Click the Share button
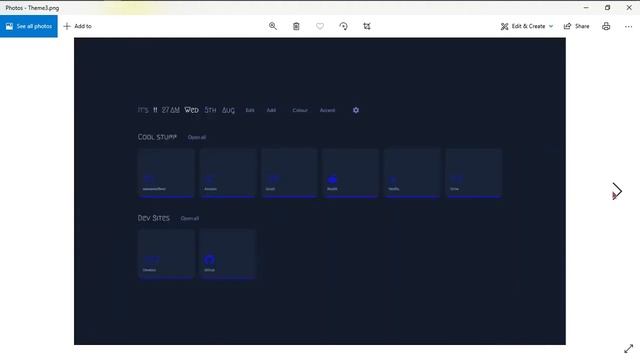 pyautogui.click(x=576, y=26)
